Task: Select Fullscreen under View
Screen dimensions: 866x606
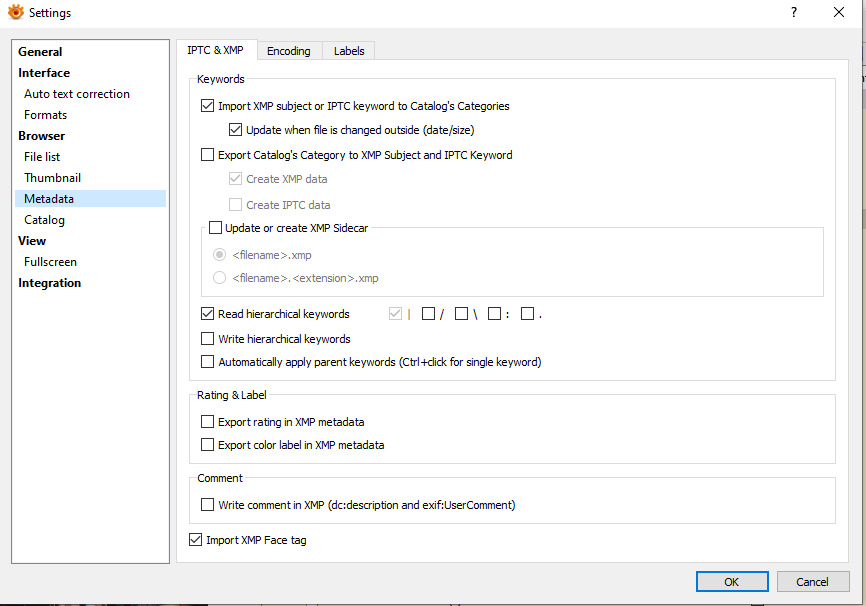Action: (x=50, y=262)
